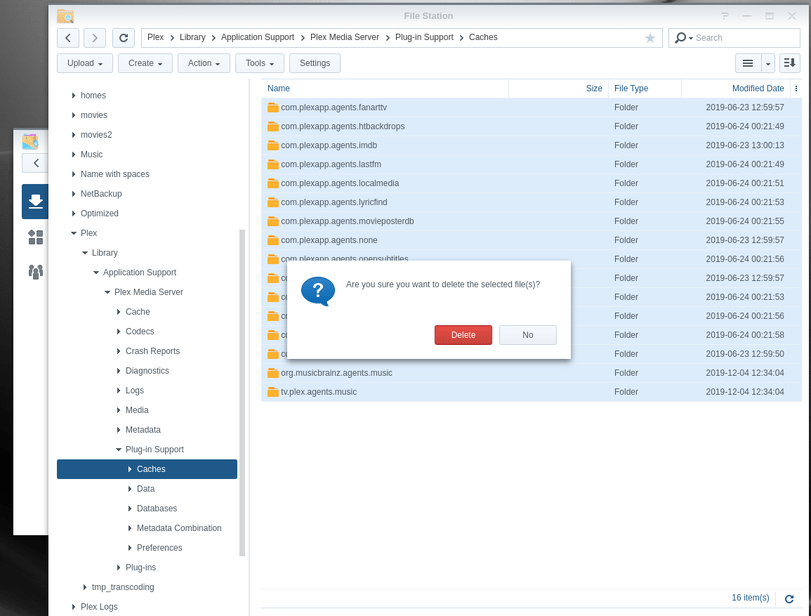Expand the Codecs folder tree arrow
The width and height of the screenshot is (811, 616).
[x=118, y=332]
